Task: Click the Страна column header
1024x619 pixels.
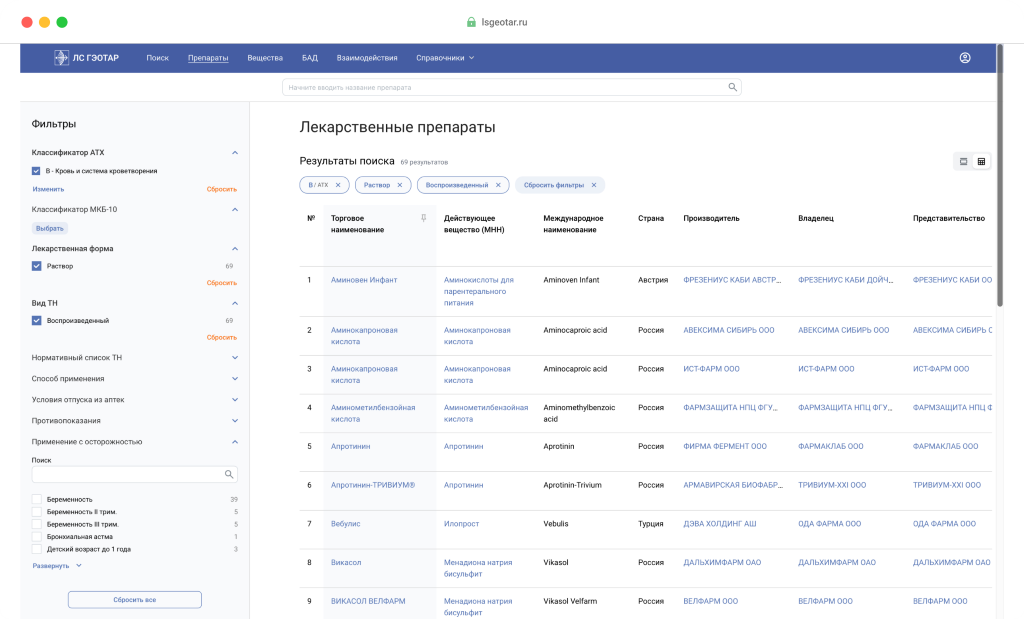Action: click(650, 219)
